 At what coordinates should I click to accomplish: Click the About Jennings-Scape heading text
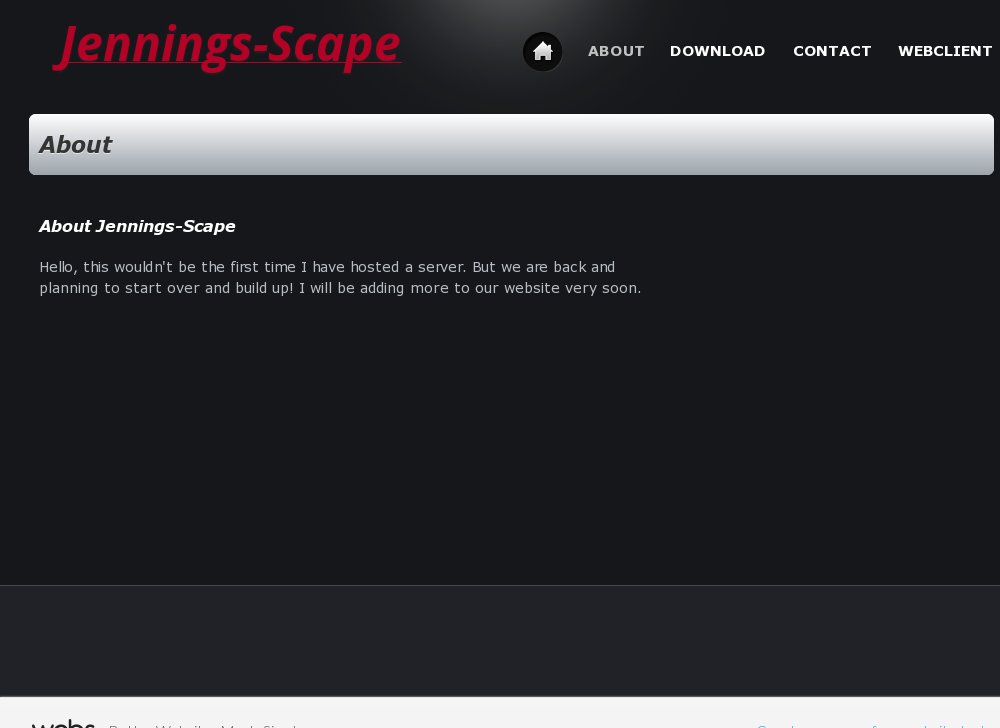pos(137,226)
